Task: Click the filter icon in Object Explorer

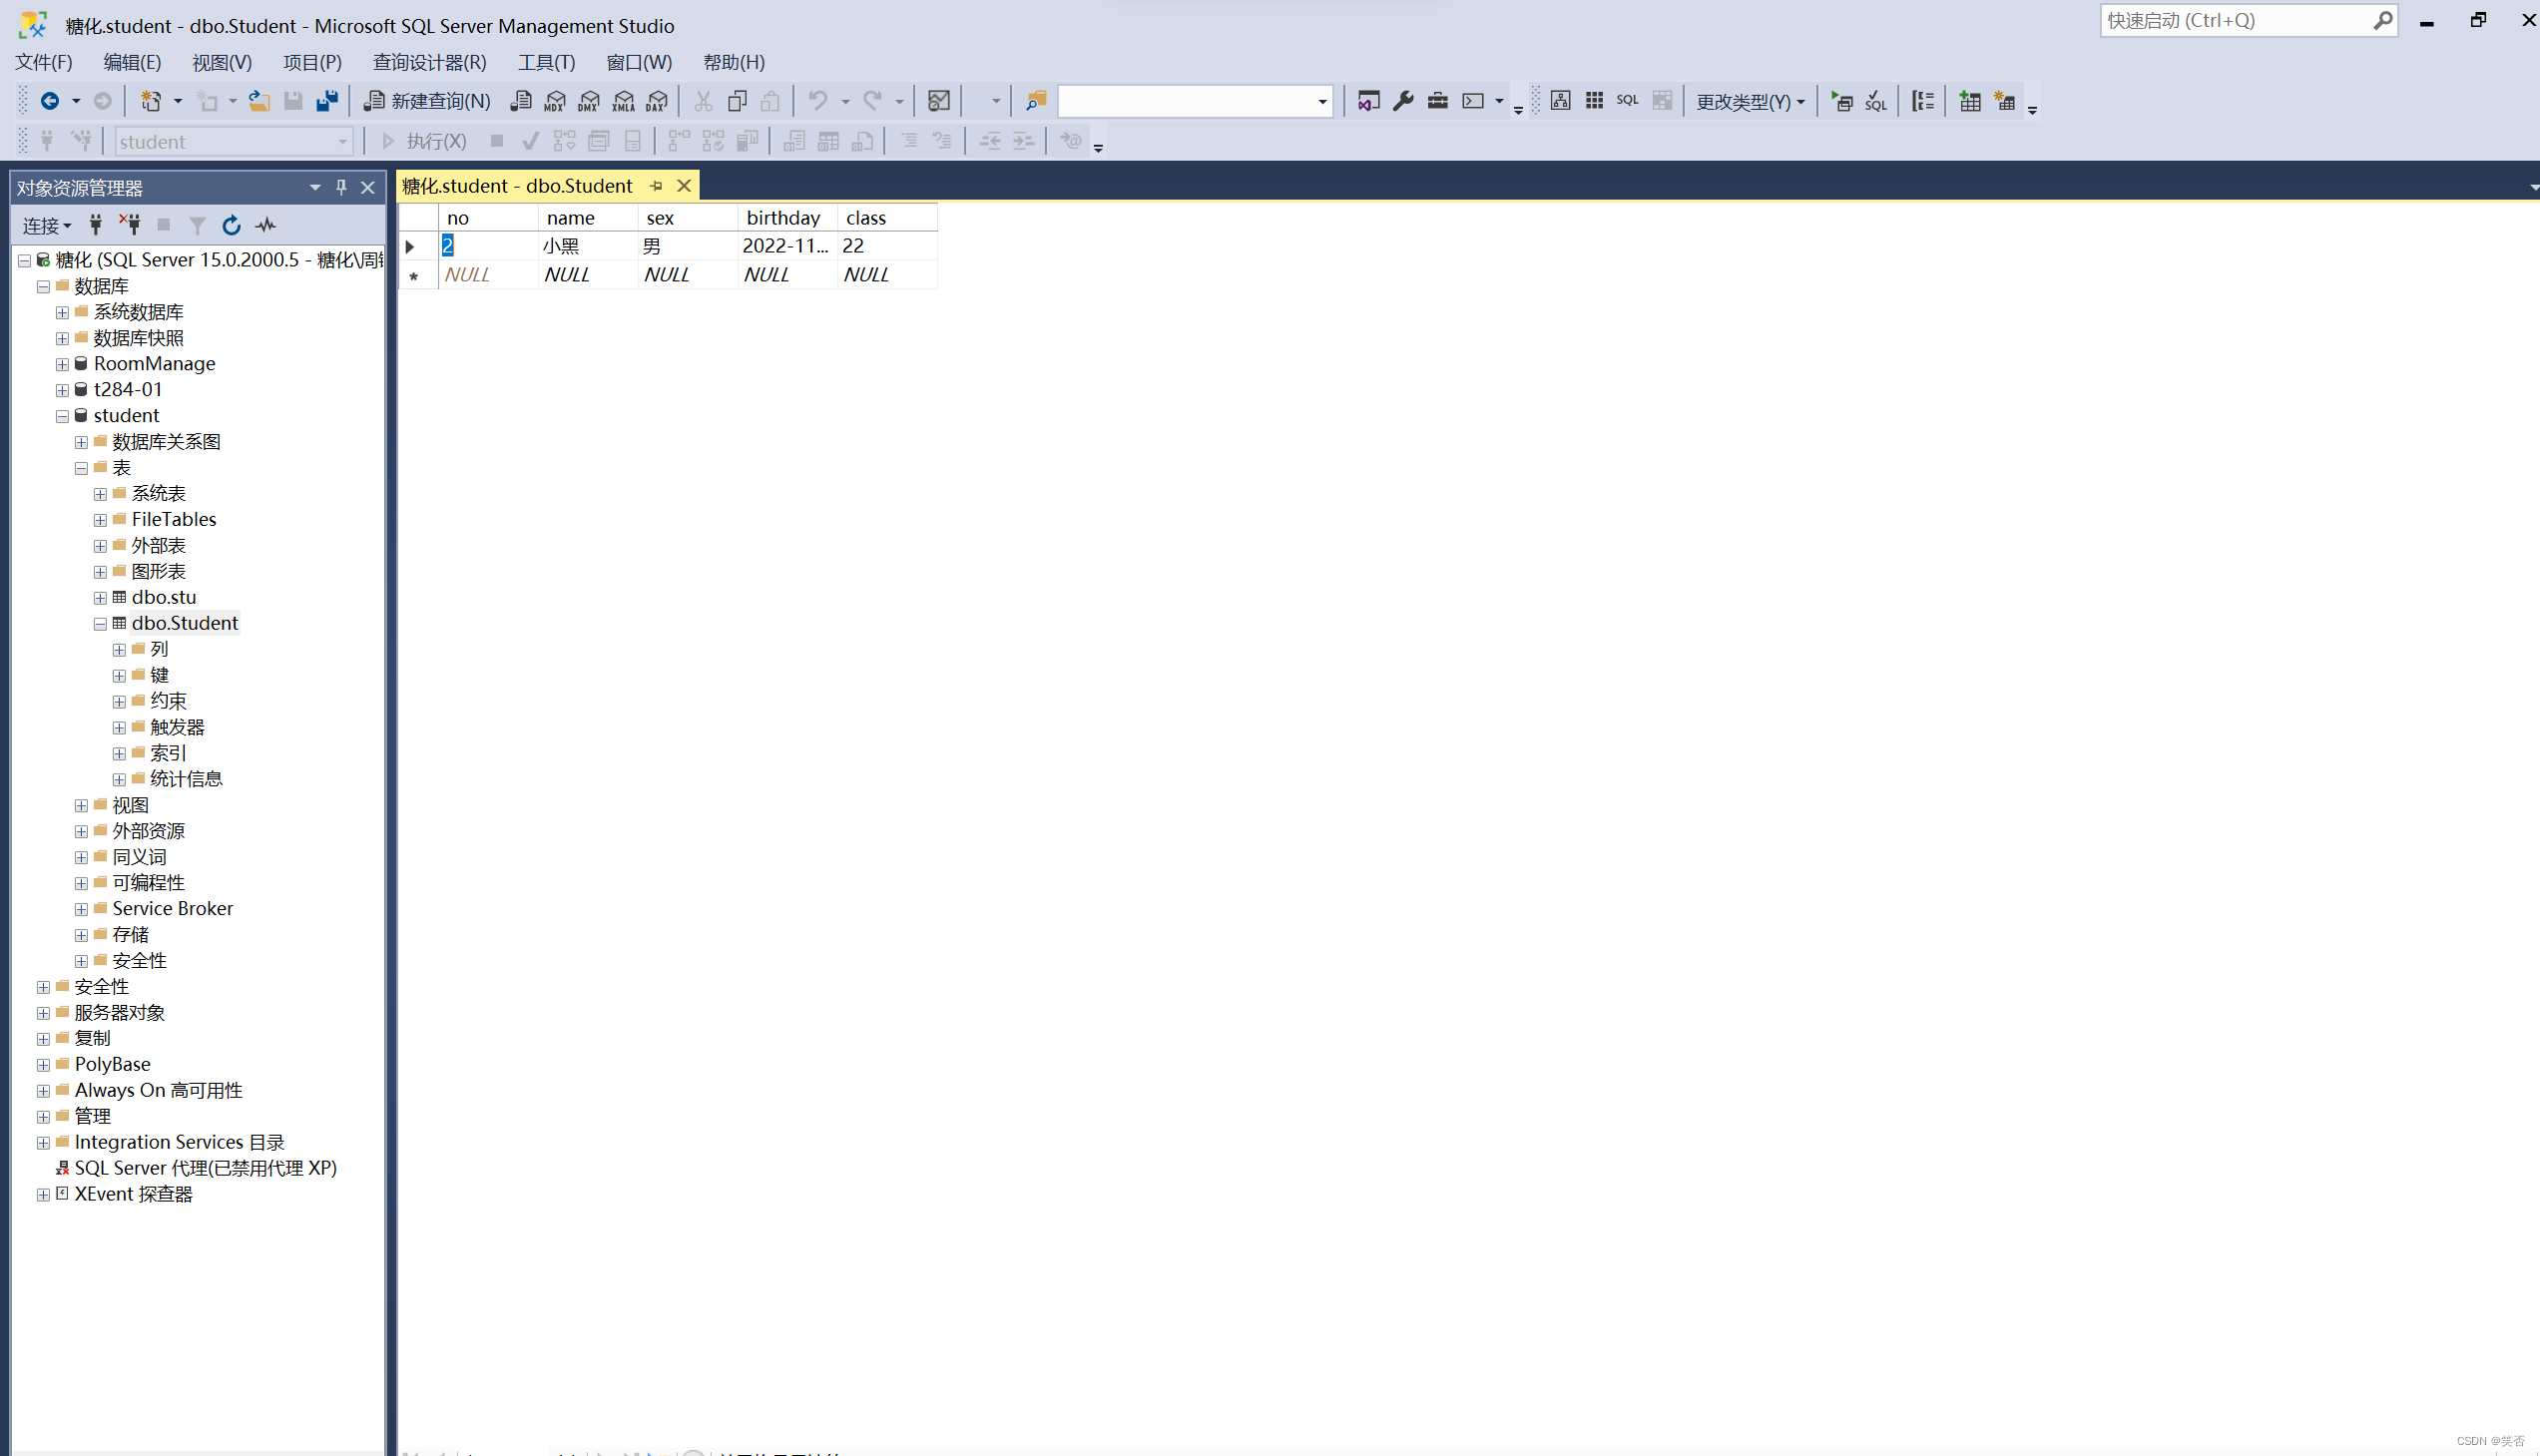Action: tap(197, 225)
